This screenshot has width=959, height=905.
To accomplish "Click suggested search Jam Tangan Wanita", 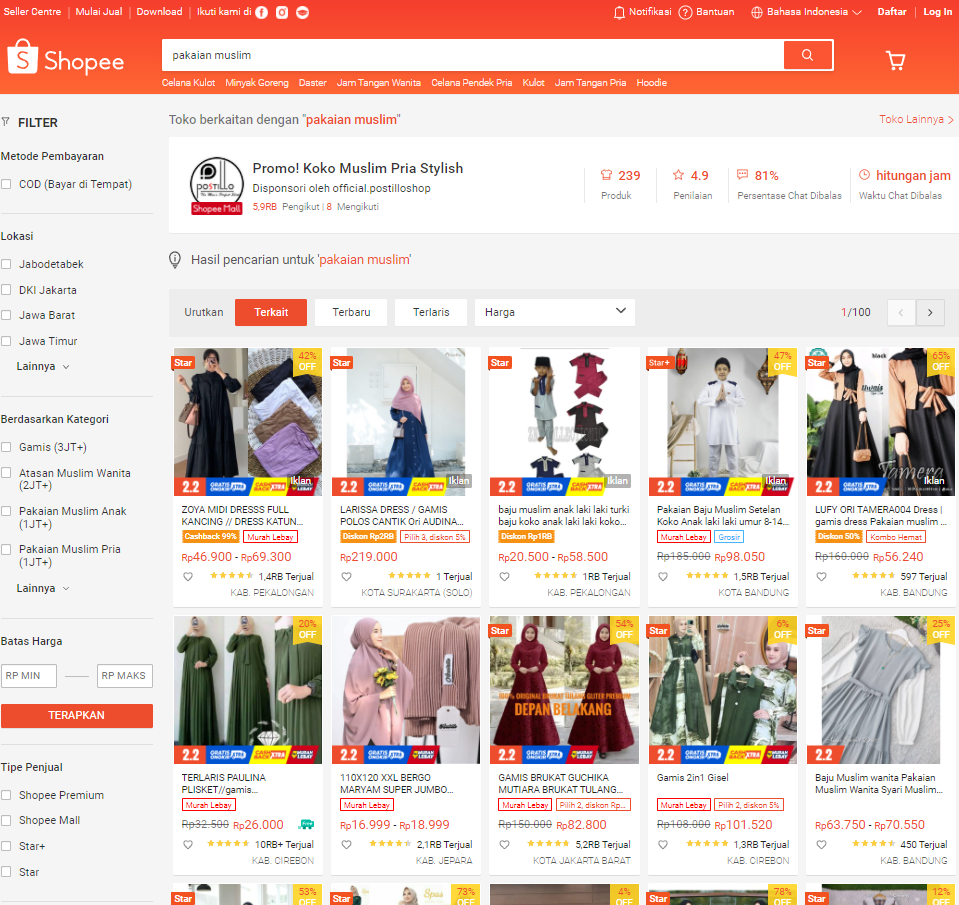I will click(379, 83).
